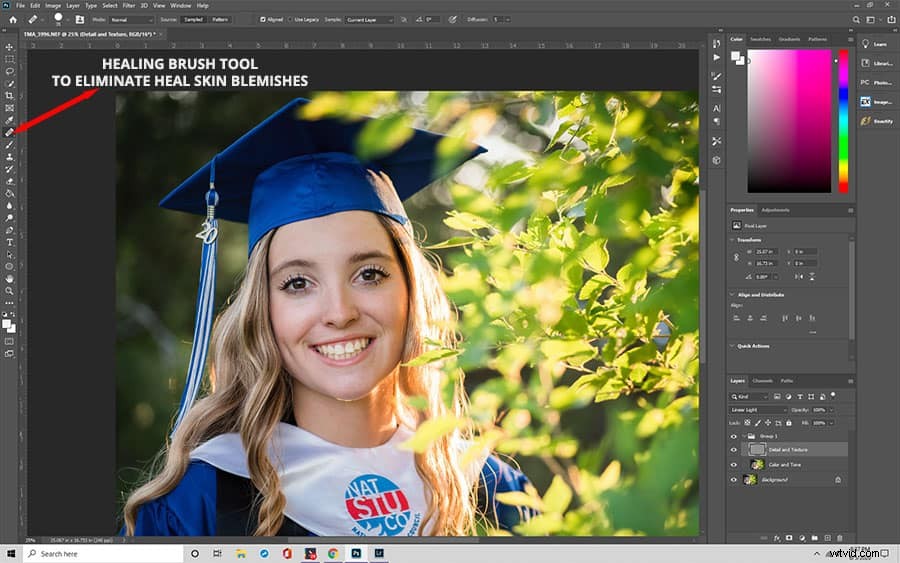Image resolution: width=900 pixels, height=563 pixels.
Task: Toggle the layer filter on/off switch
Action: [833, 395]
